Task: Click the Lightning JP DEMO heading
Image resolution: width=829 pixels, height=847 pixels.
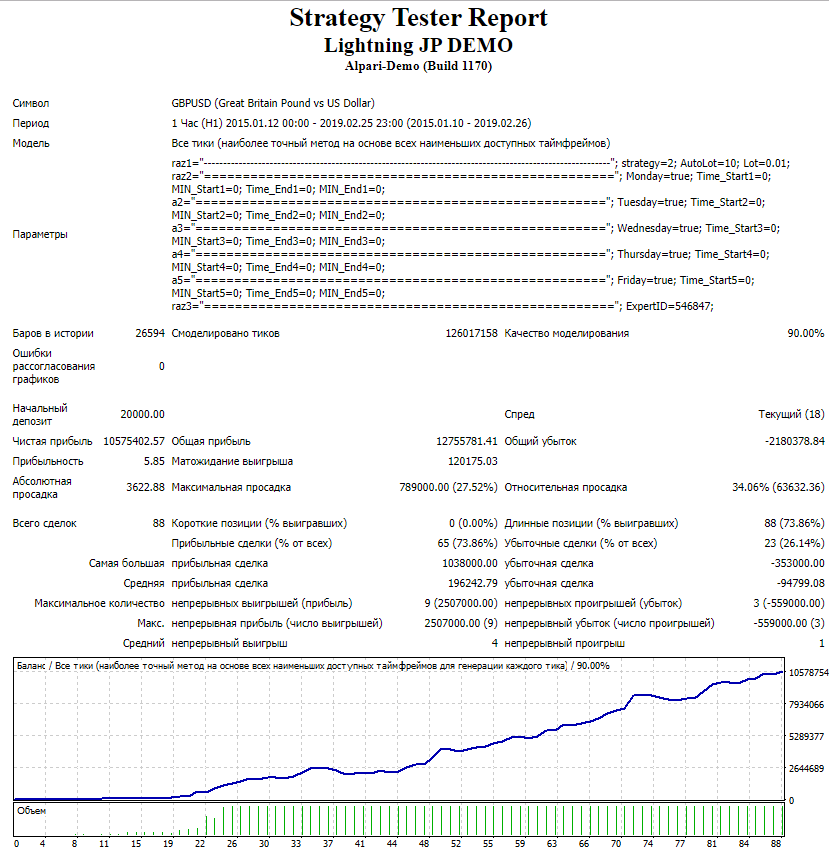Action: 418,45
